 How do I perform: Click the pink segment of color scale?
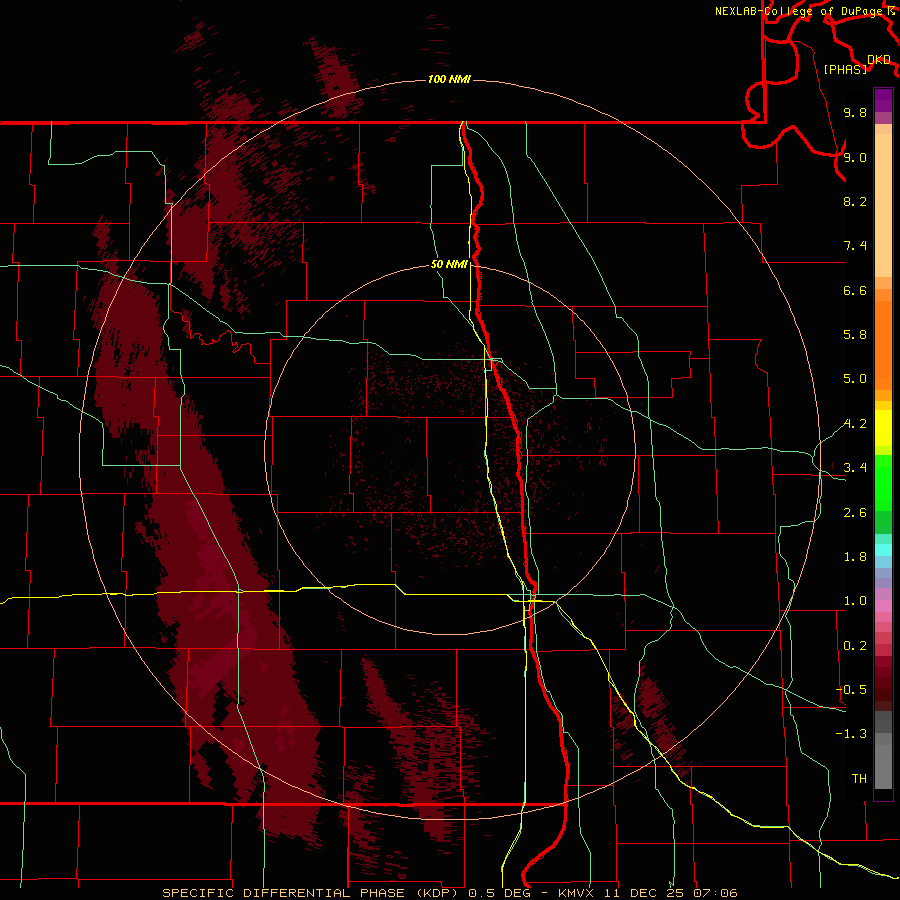click(883, 606)
